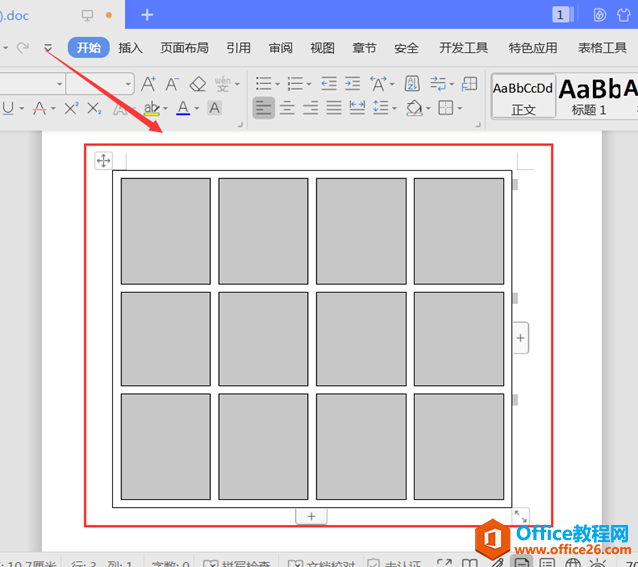Click the align left icon
The image size is (638, 567).
[x=263, y=108]
